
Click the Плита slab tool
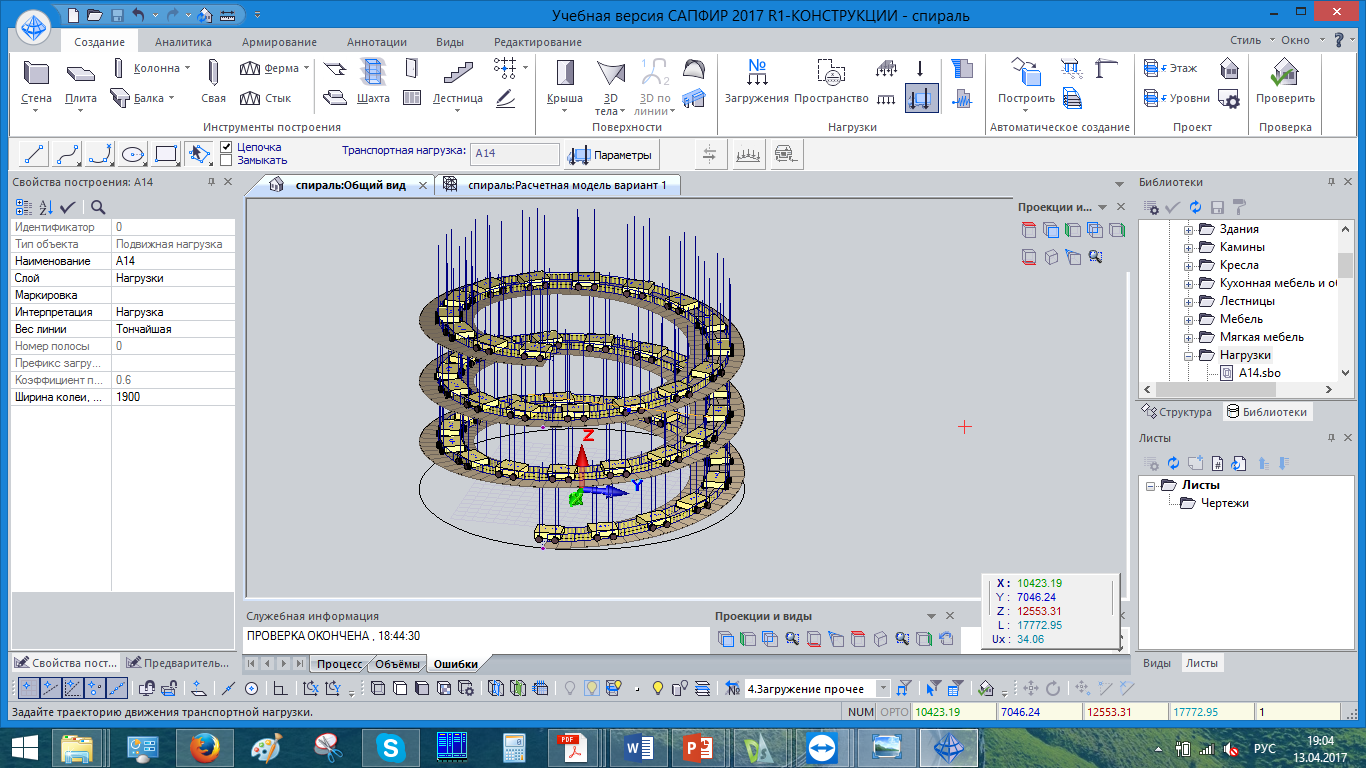coord(80,82)
